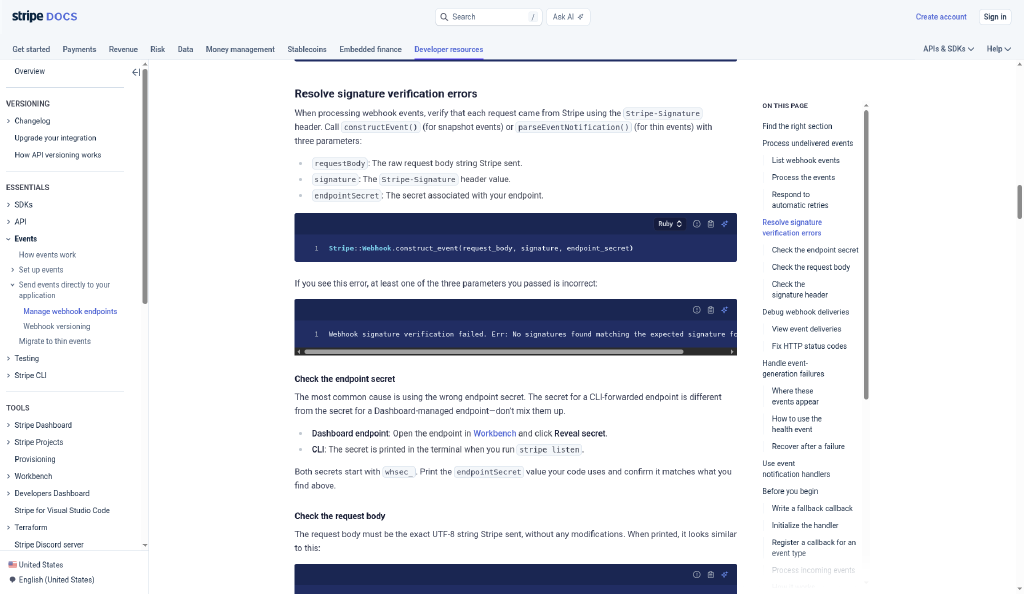
Task: Collapse the Events sidebar section
Action: tap(8, 239)
